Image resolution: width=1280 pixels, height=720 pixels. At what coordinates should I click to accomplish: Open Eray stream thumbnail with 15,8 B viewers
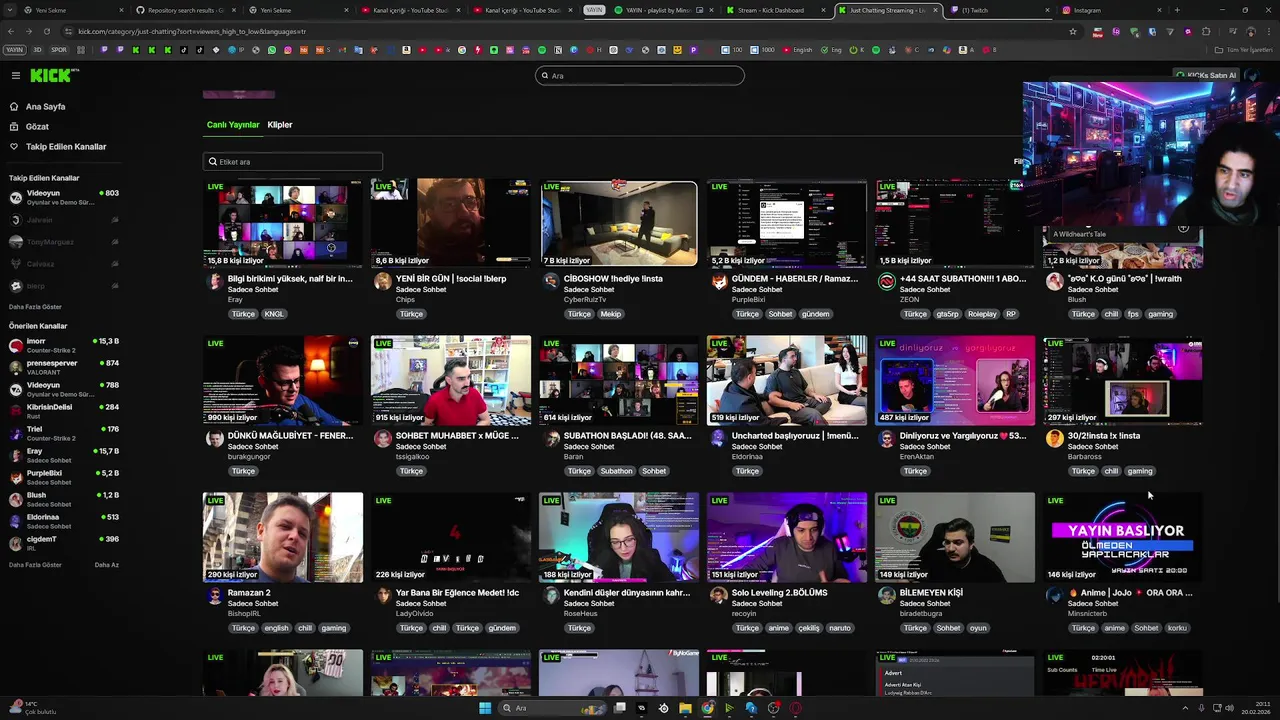point(283,223)
